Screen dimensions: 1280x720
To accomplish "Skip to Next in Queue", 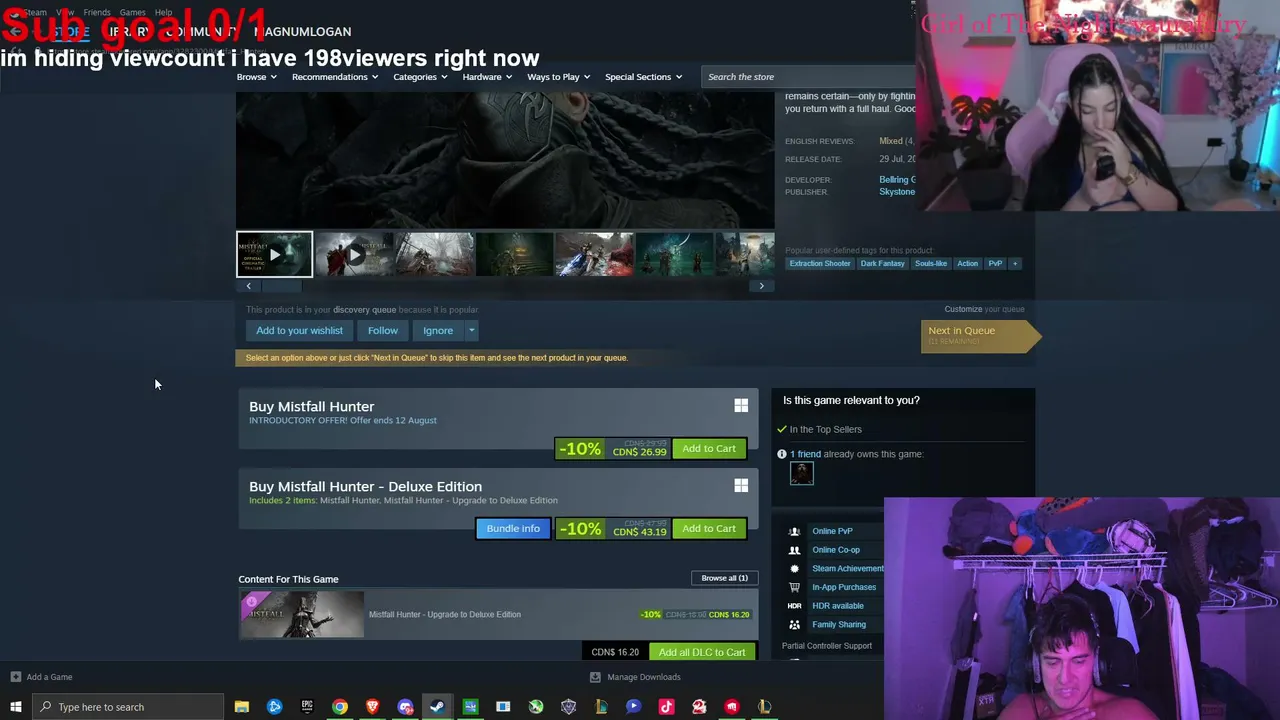I will point(980,336).
